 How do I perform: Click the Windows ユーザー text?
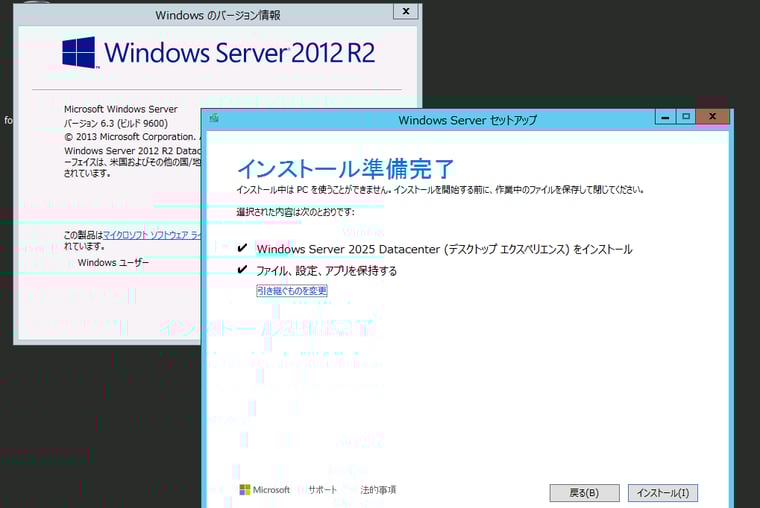113,263
